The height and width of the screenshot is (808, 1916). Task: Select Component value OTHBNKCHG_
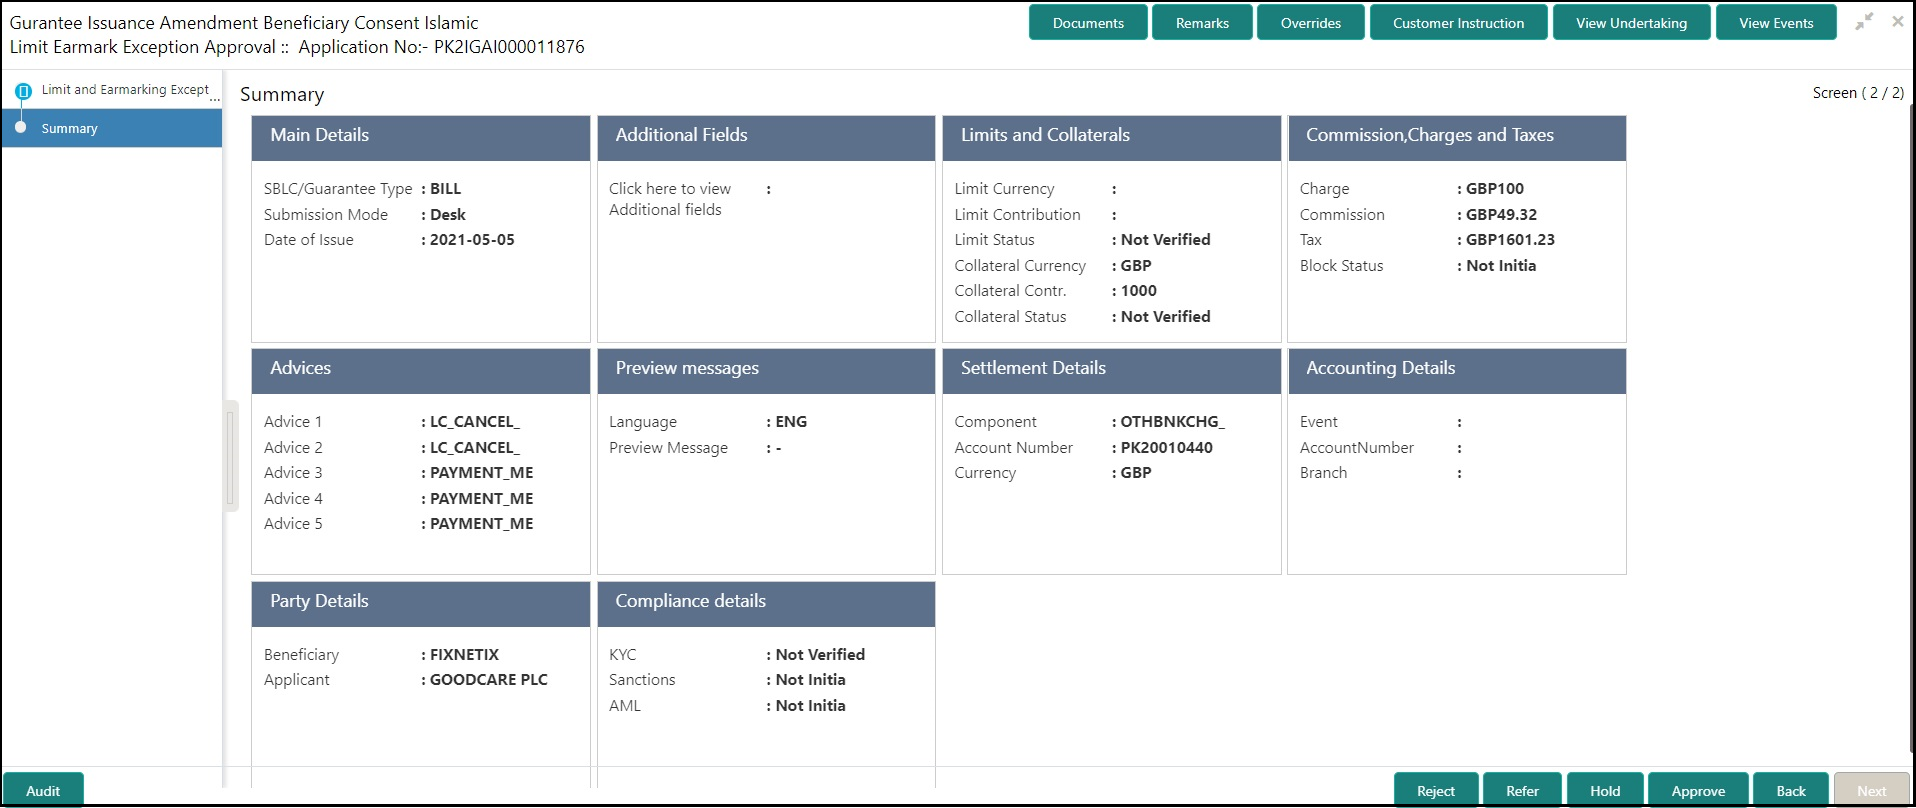tap(1172, 422)
